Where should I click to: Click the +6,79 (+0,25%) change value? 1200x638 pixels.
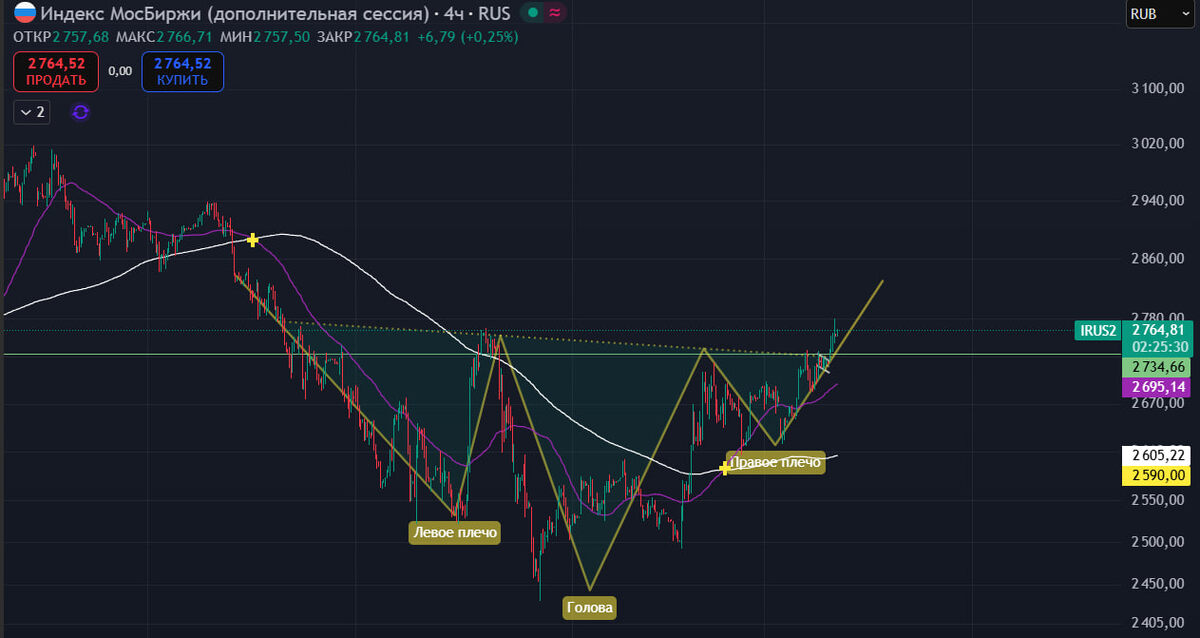pos(468,36)
